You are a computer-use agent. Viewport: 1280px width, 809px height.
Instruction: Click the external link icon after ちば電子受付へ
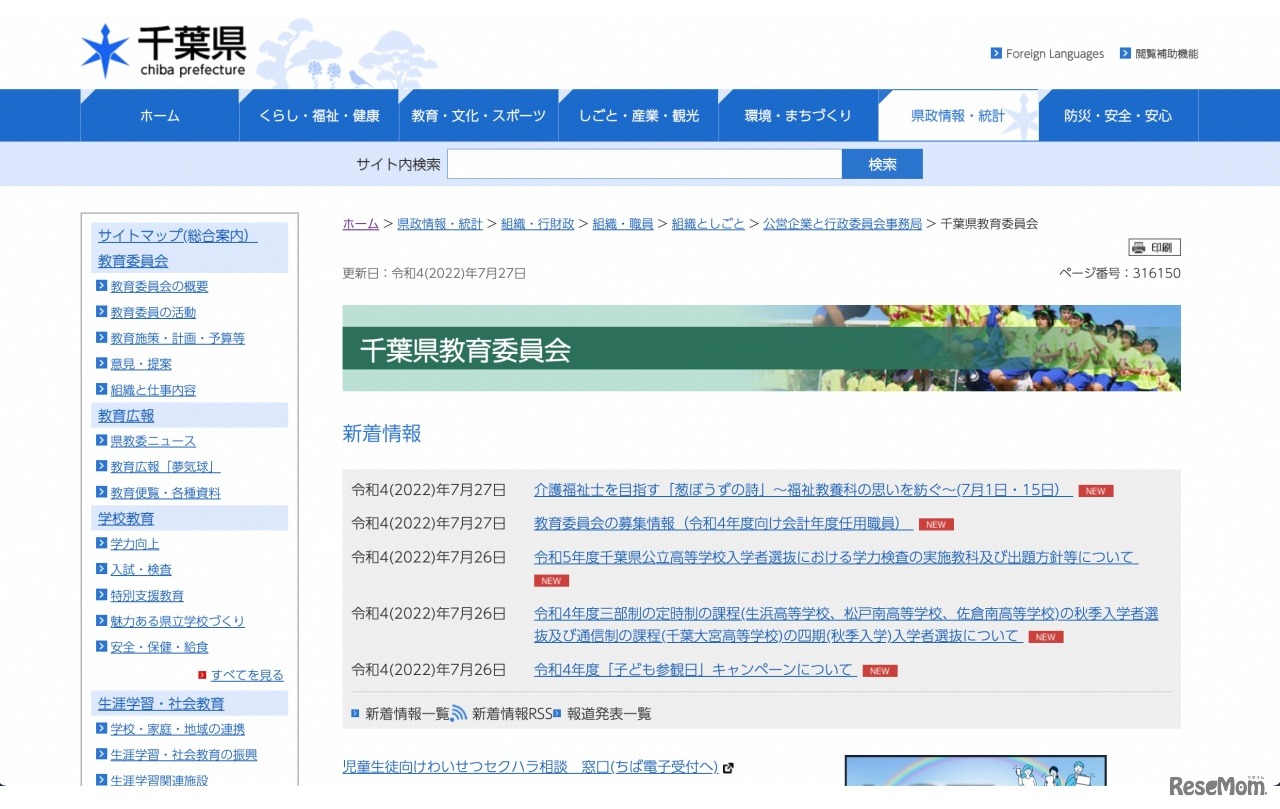[728, 768]
